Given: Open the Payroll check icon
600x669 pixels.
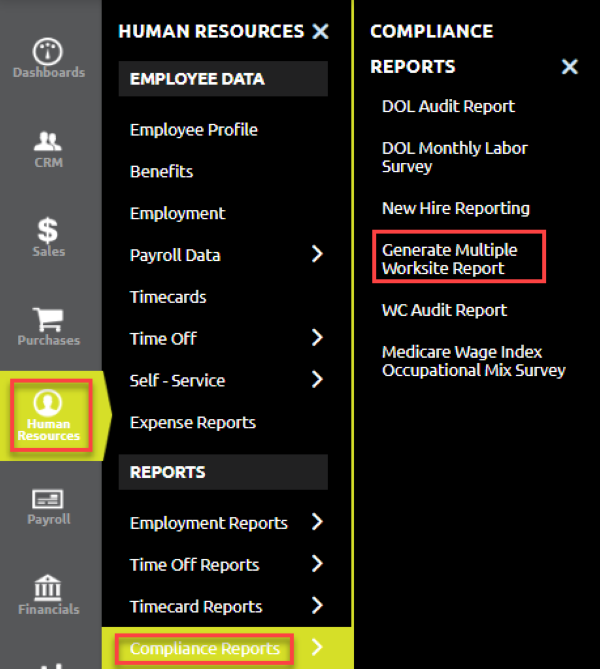Looking at the screenshot, I should click(48, 499).
